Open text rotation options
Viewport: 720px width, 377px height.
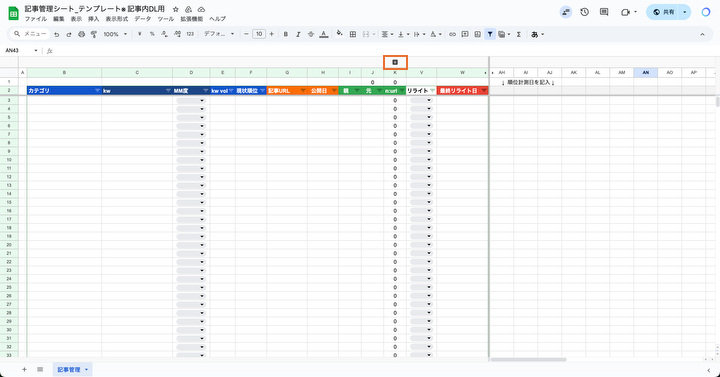pyautogui.click(x=435, y=34)
